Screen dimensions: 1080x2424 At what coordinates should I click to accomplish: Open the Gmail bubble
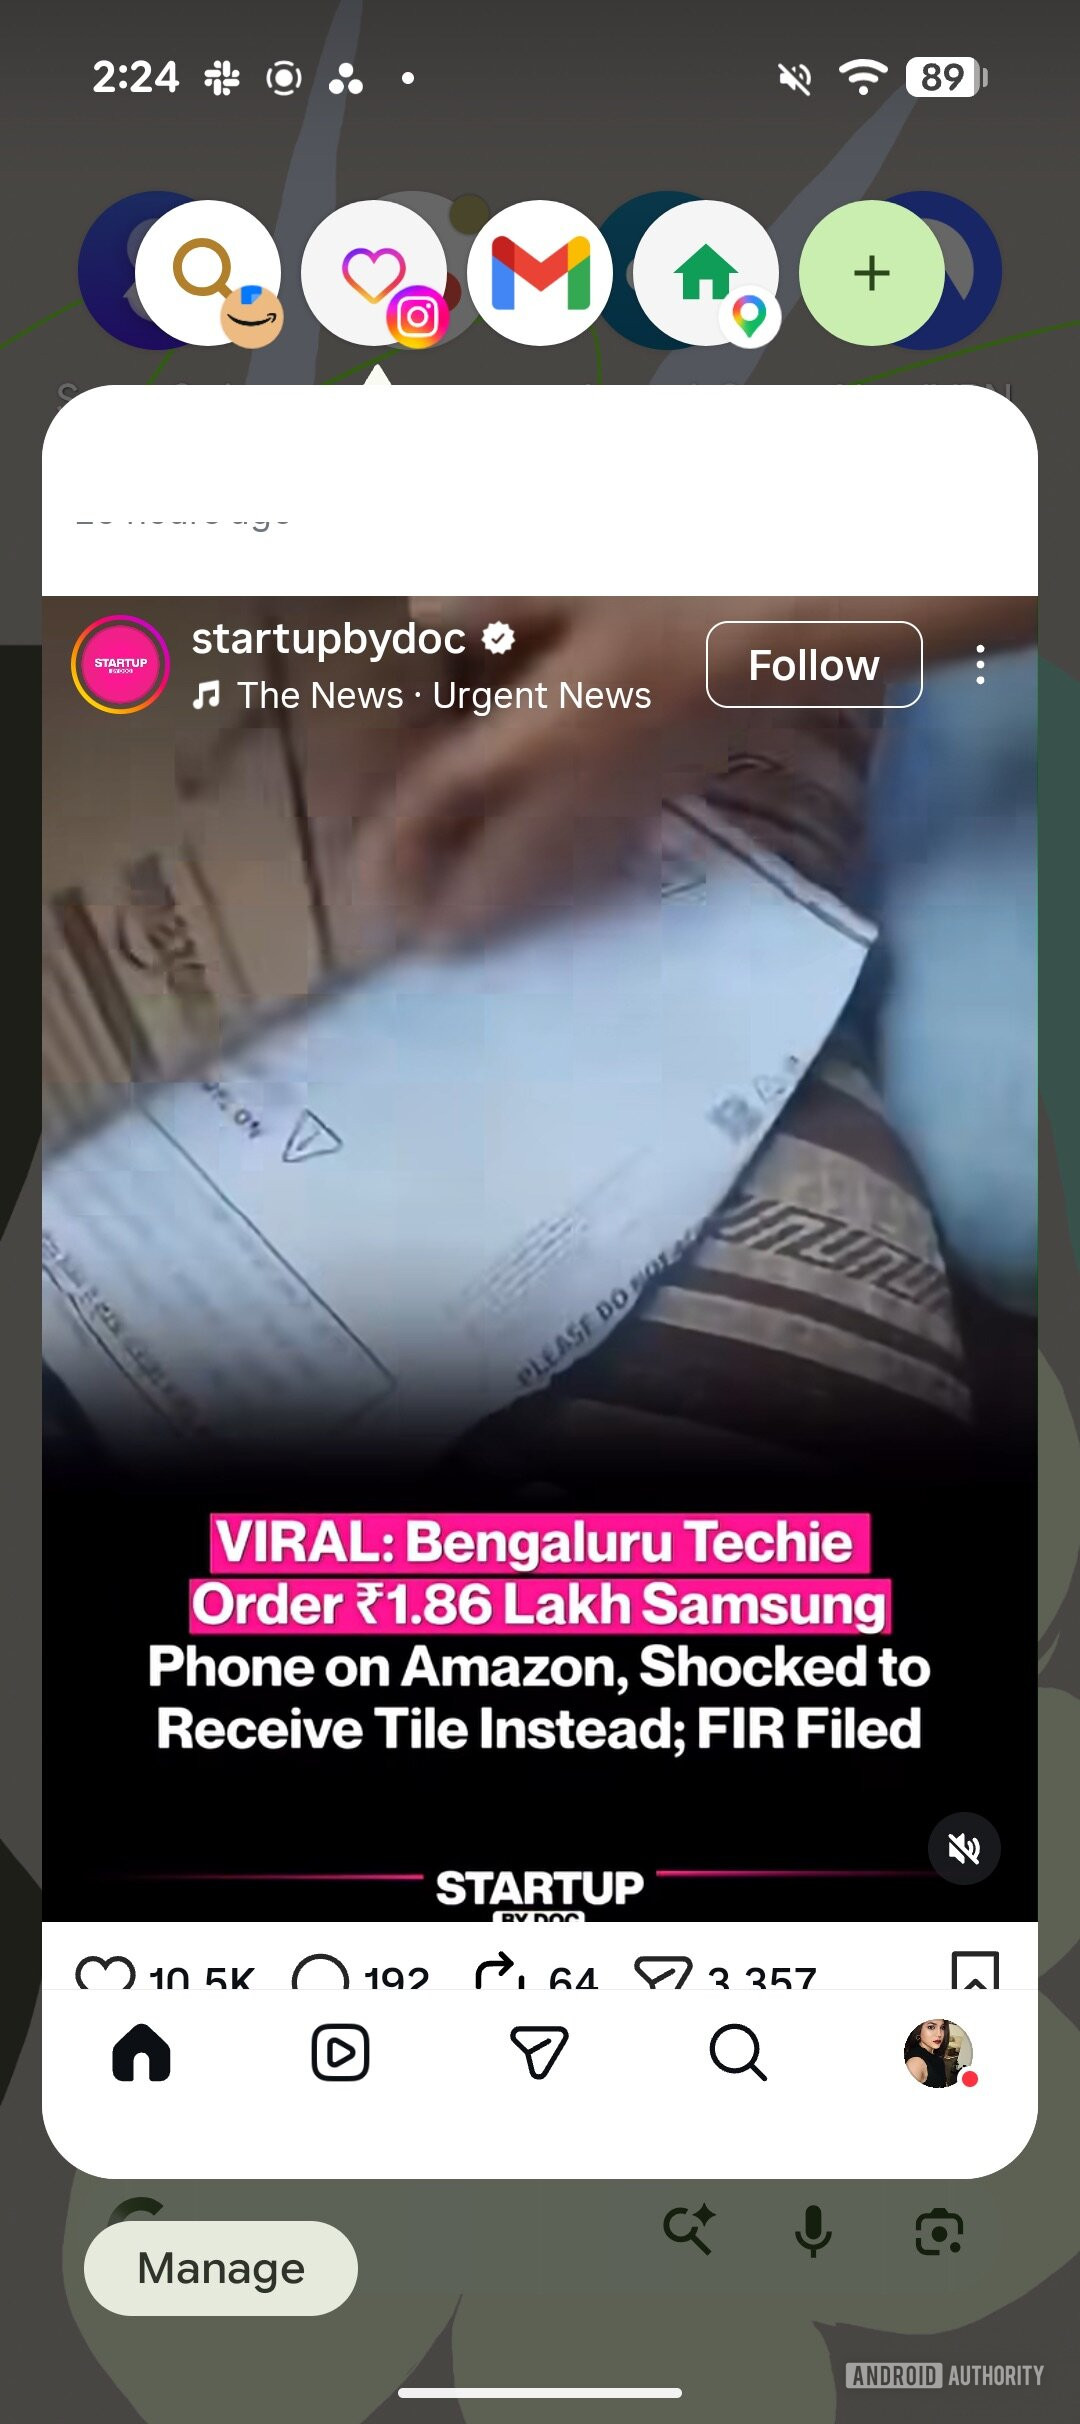(x=540, y=273)
